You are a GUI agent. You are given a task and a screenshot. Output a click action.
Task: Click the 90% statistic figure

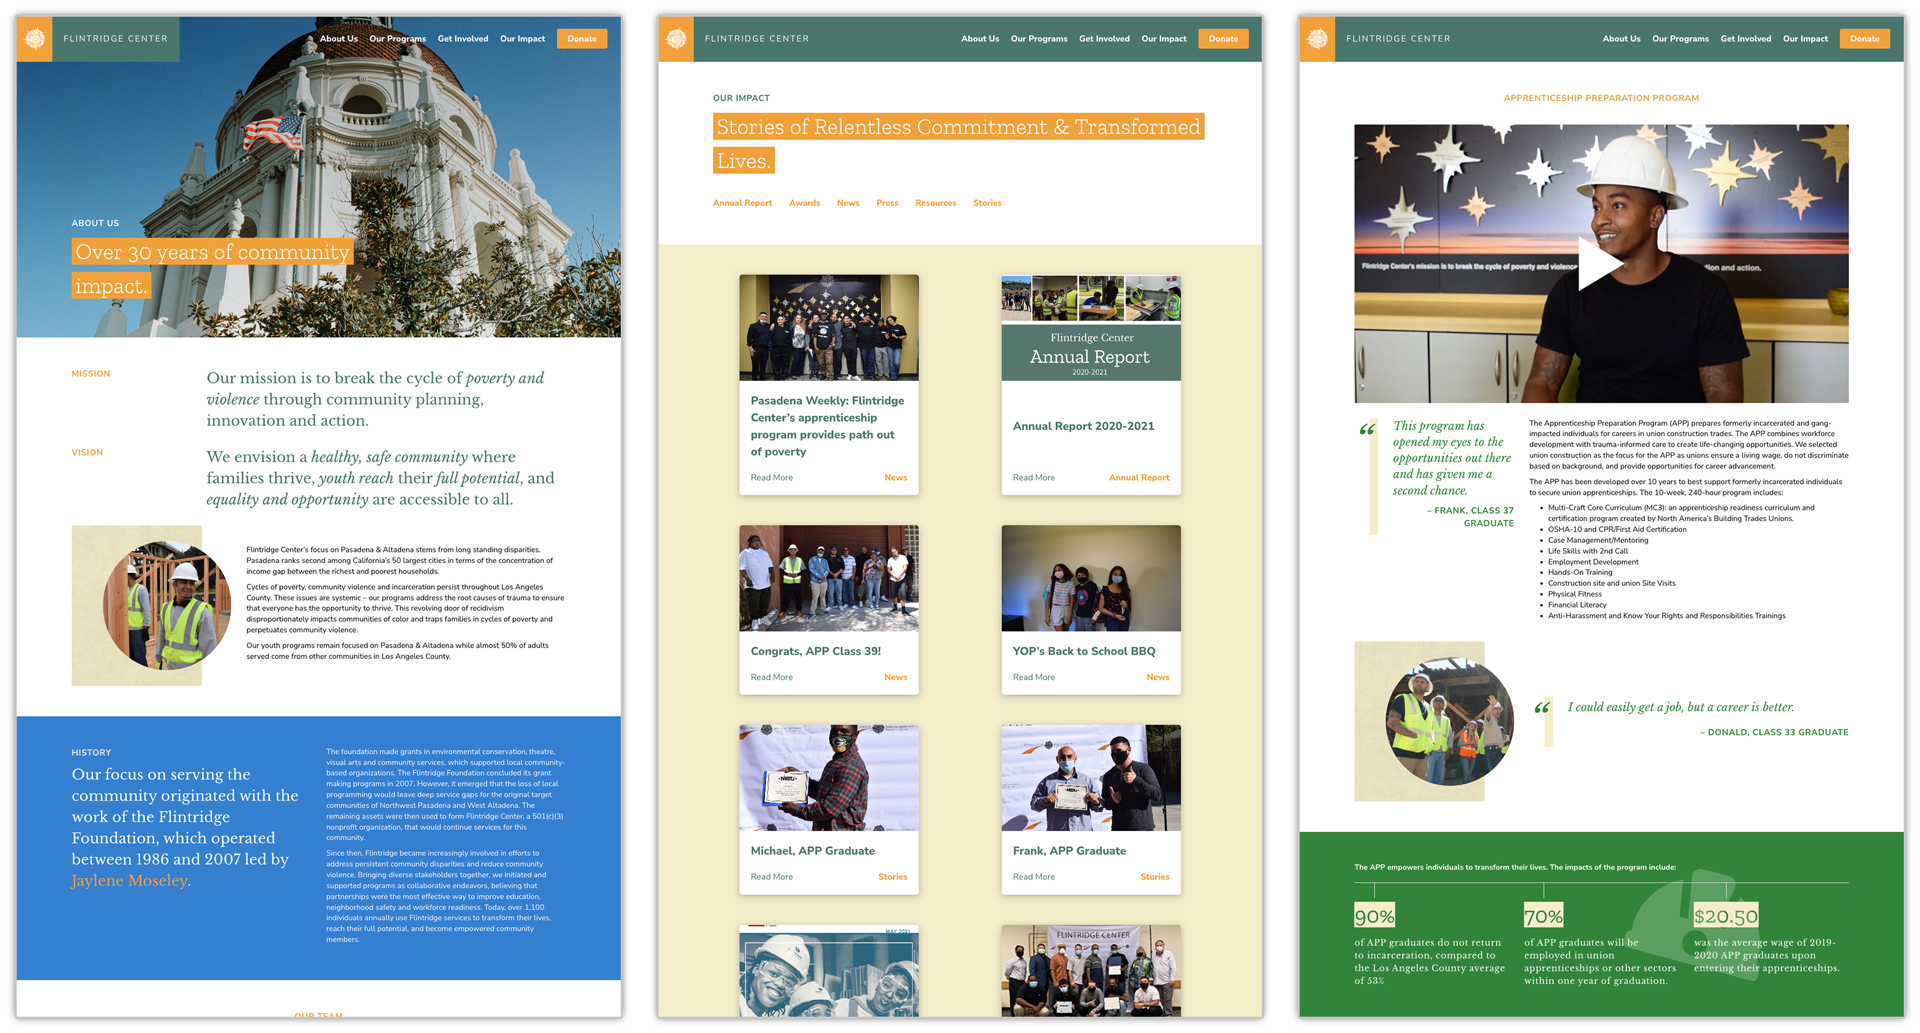click(x=1374, y=916)
